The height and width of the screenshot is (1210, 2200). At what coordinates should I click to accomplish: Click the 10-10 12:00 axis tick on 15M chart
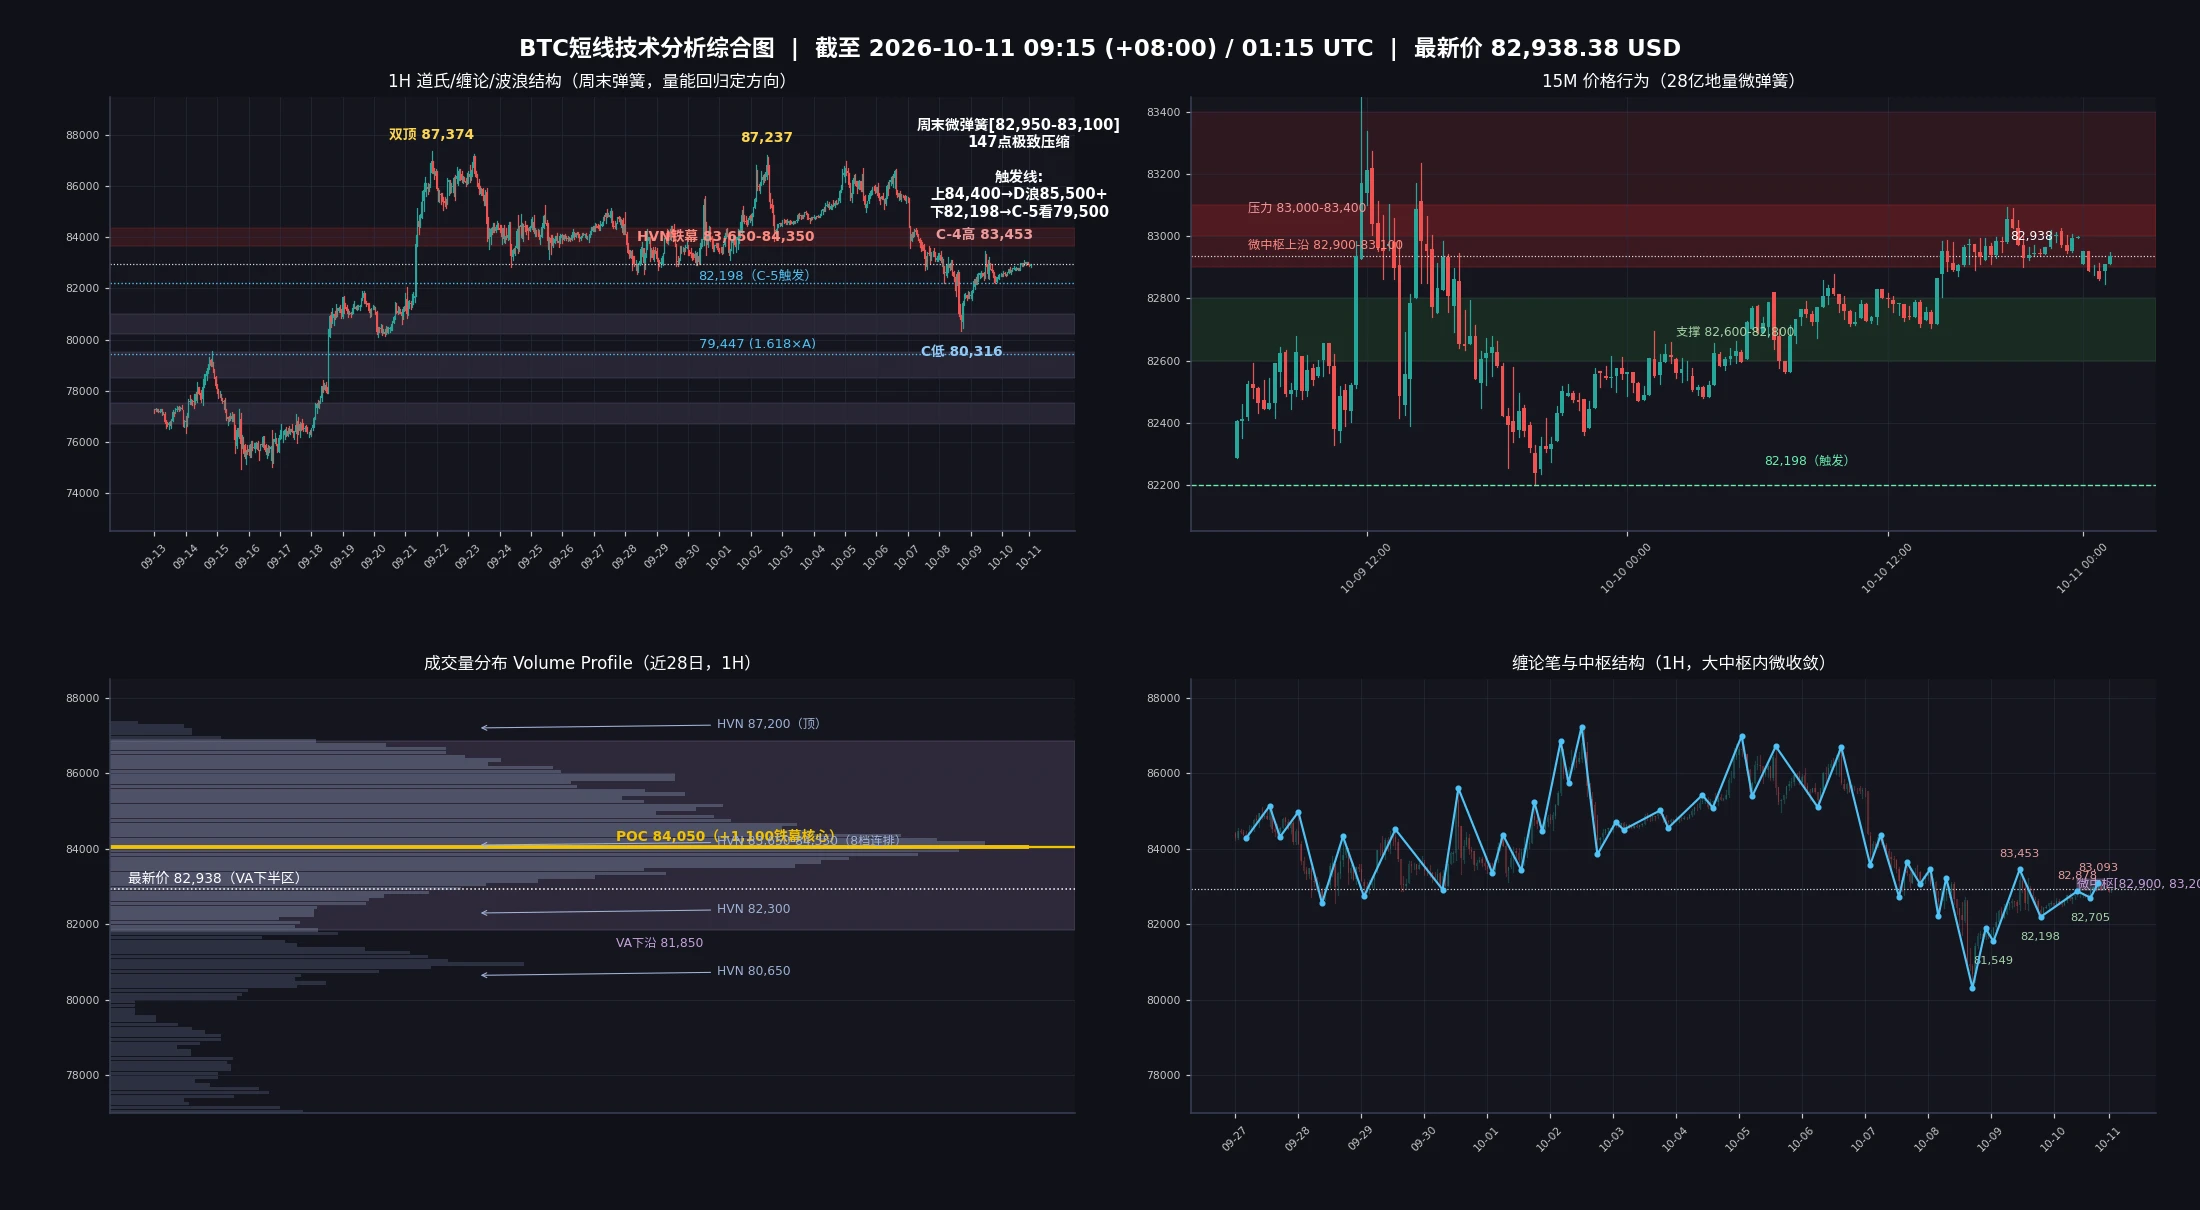1886,568
